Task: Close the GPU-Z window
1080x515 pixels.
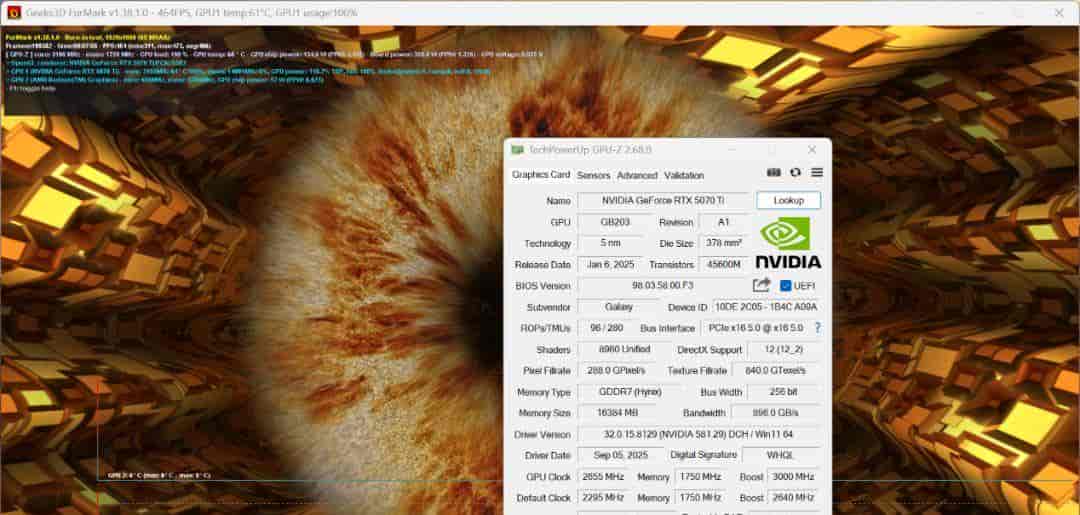Action: [x=812, y=149]
